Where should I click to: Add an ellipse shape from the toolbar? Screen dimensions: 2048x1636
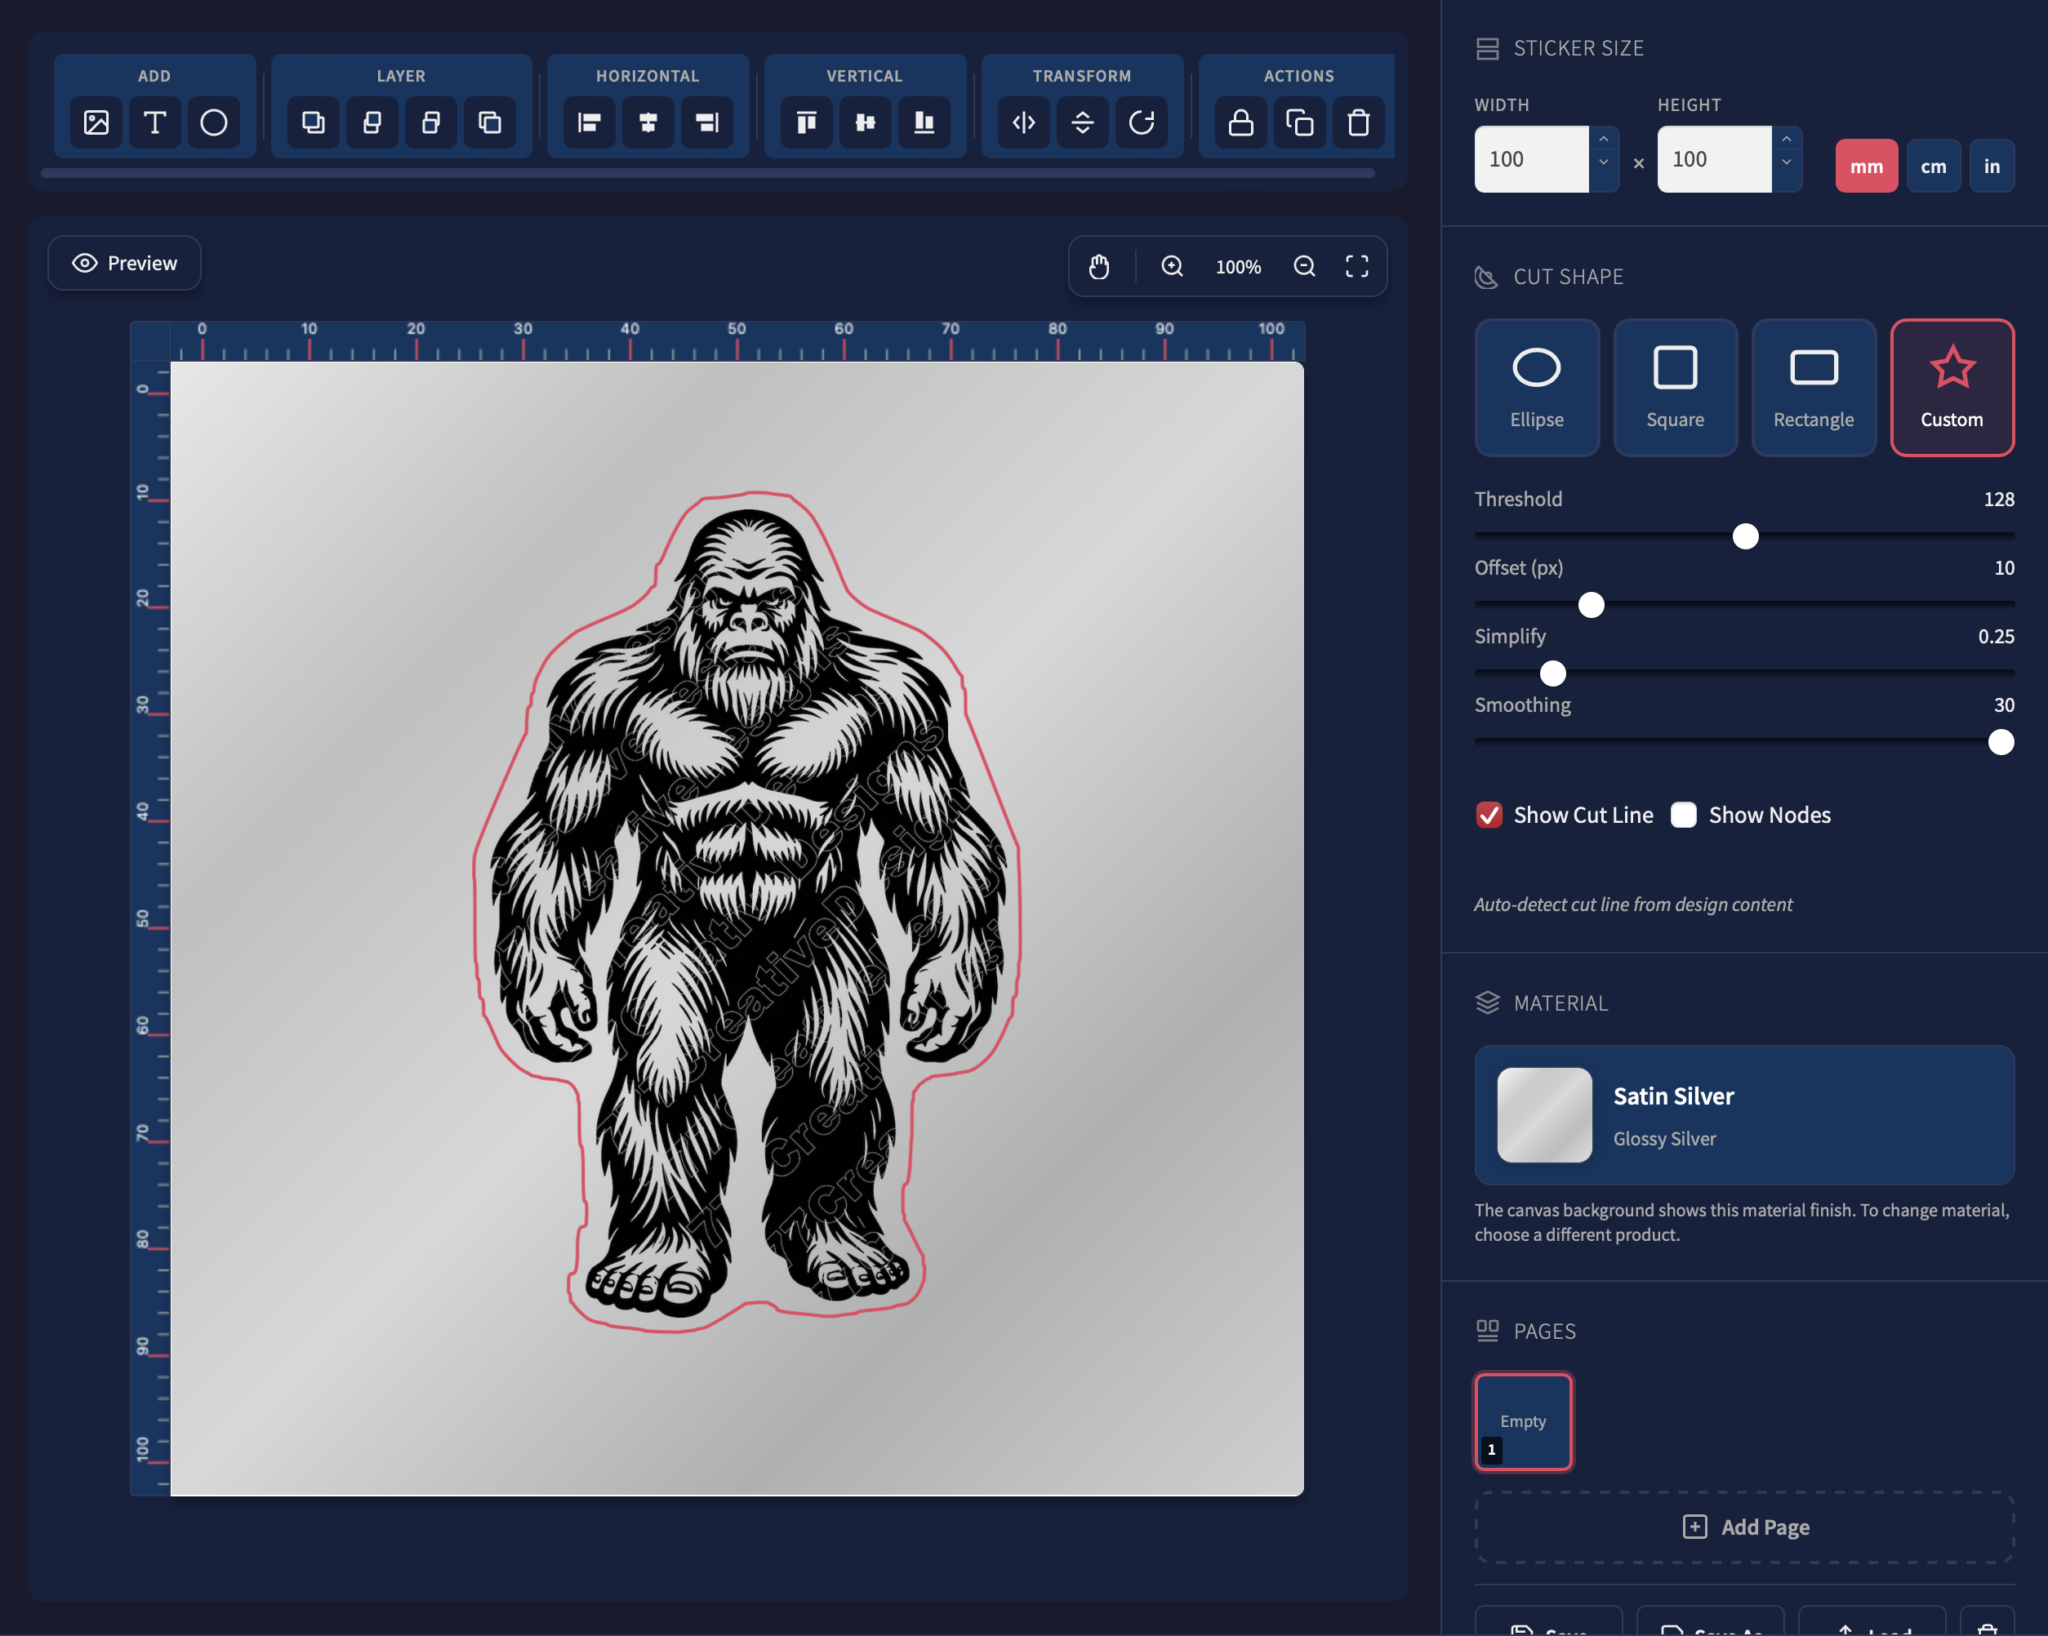tap(214, 122)
